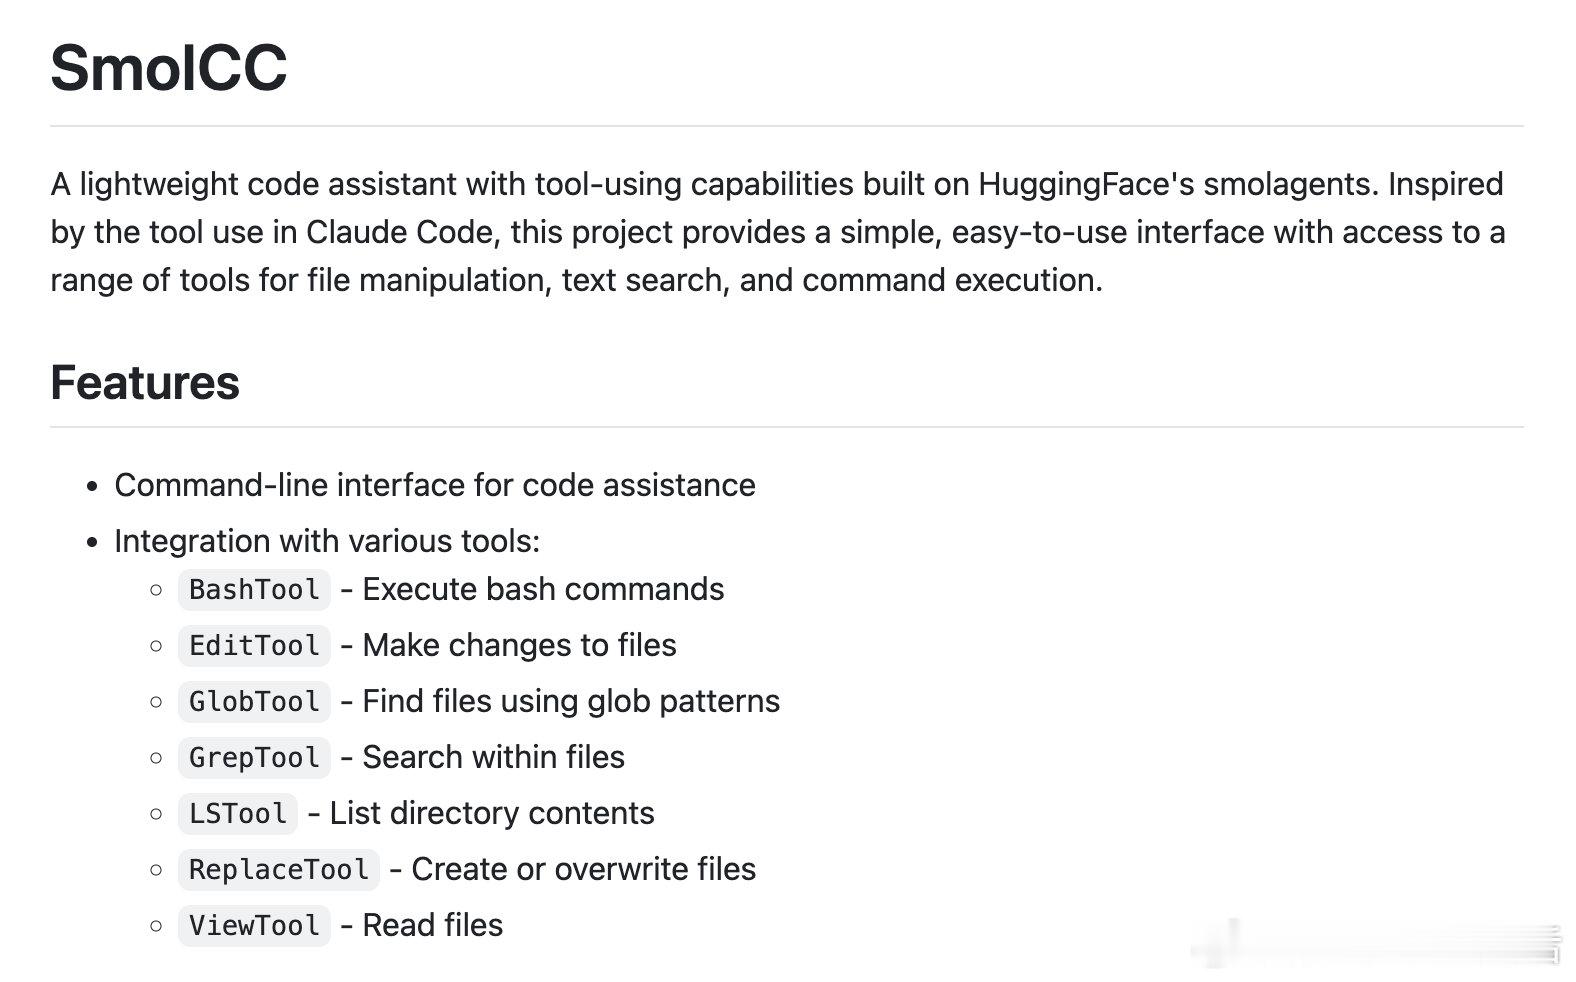Click the 'Search within files' description
Viewport: 1576px width, 982px height.
coord(493,757)
